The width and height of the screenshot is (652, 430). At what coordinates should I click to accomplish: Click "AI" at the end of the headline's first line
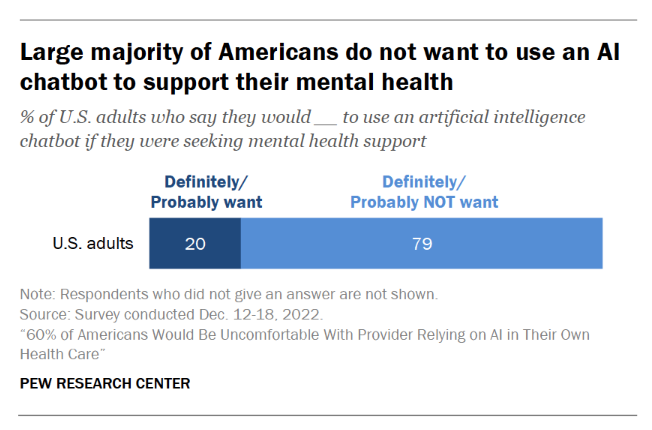606,52
